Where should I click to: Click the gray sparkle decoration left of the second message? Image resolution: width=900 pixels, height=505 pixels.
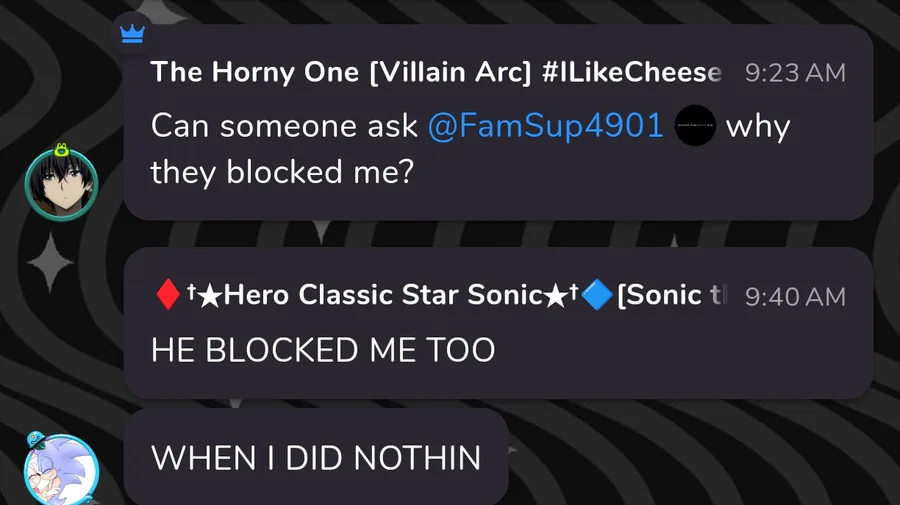pyautogui.click(x=51, y=265)
